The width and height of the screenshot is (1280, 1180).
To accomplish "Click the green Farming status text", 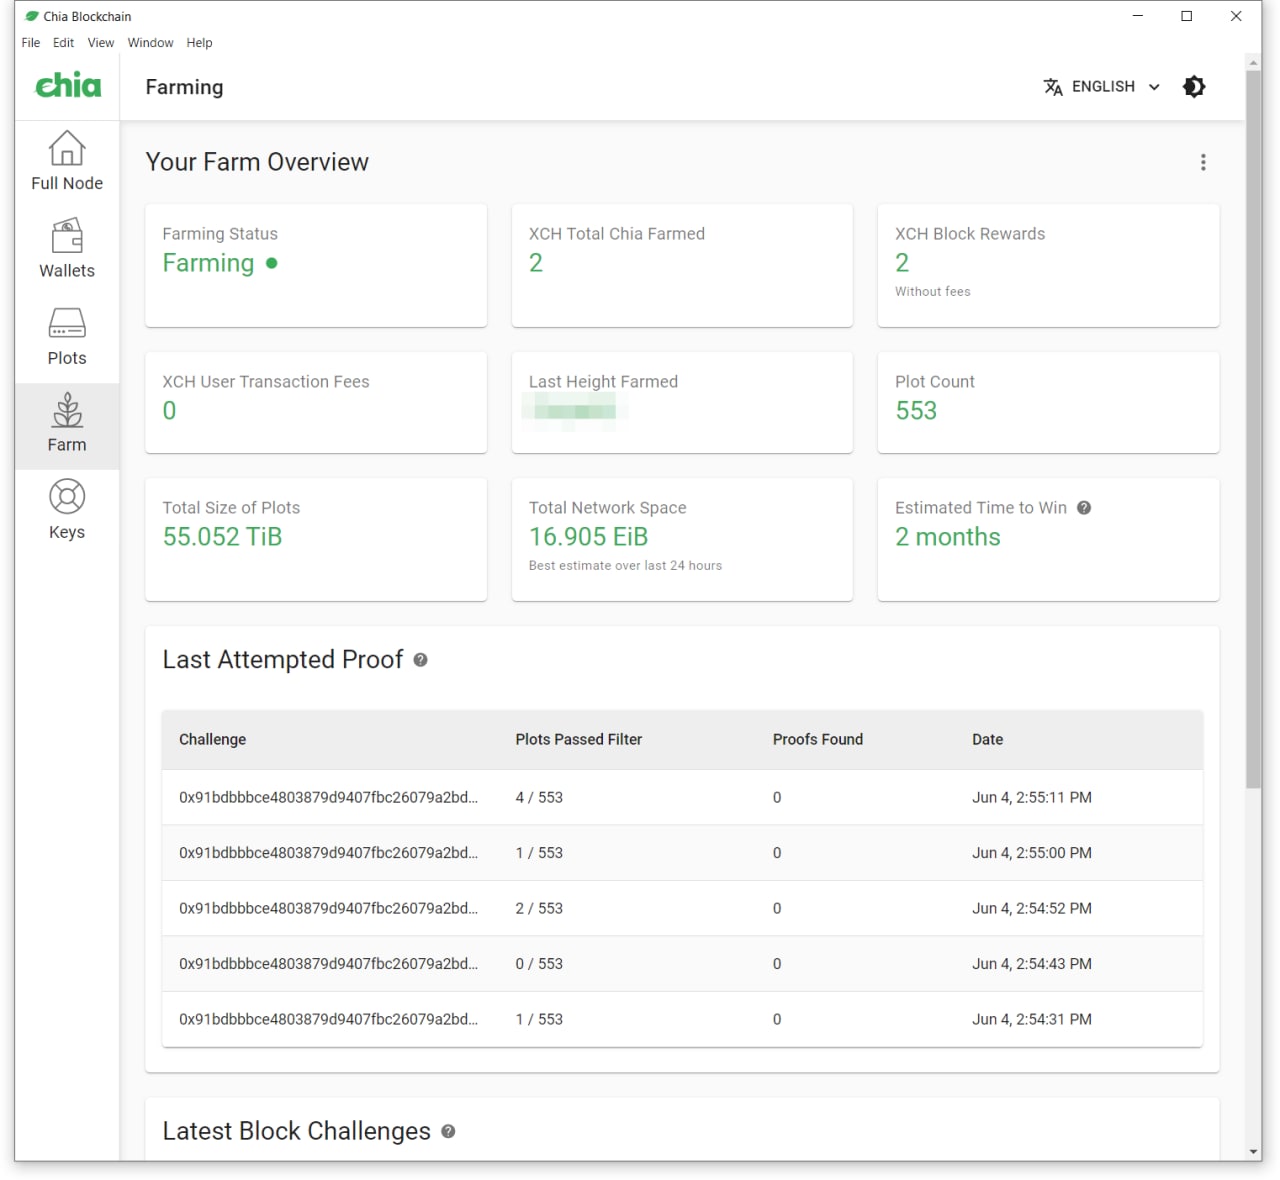I will point(208,263).
